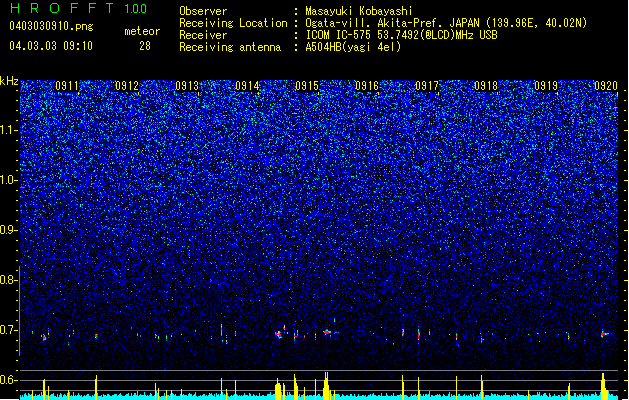Click the 0918 time marker
Screen dimensions: 629x400
(486, 86)
